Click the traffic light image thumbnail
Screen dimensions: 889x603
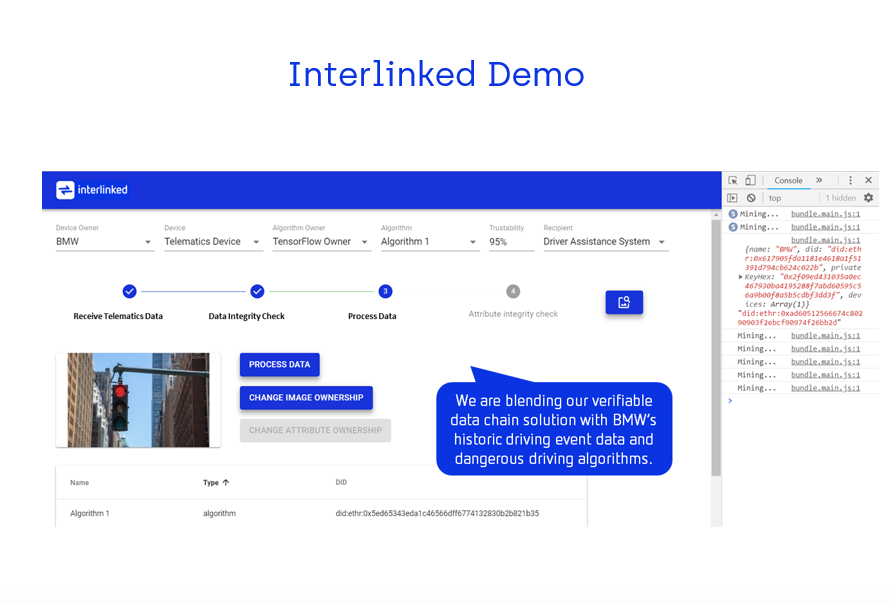coord(138,400)
